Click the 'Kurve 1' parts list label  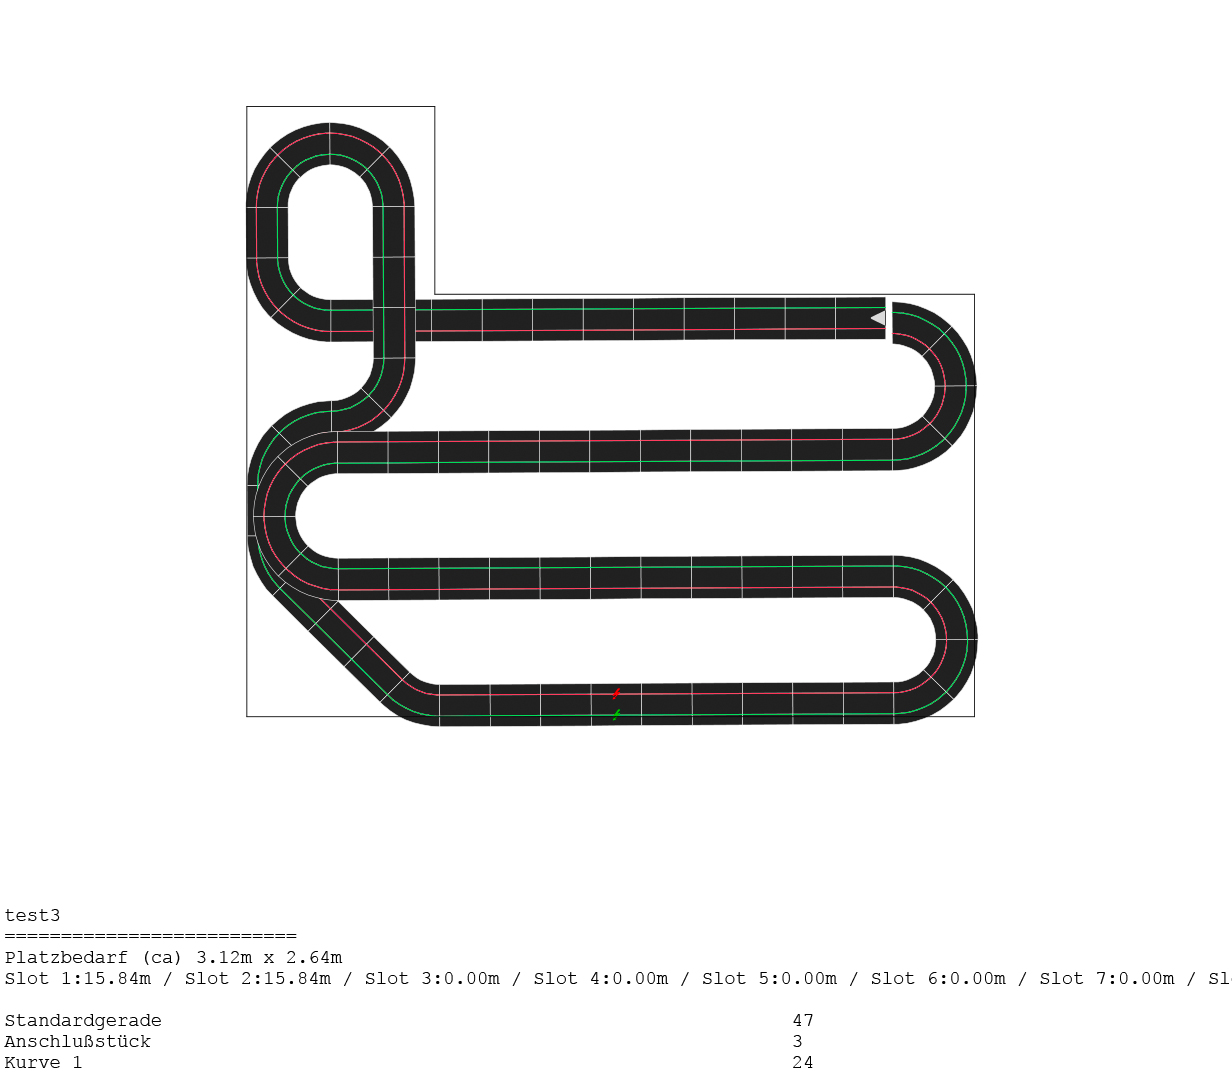pos(44,1062)
